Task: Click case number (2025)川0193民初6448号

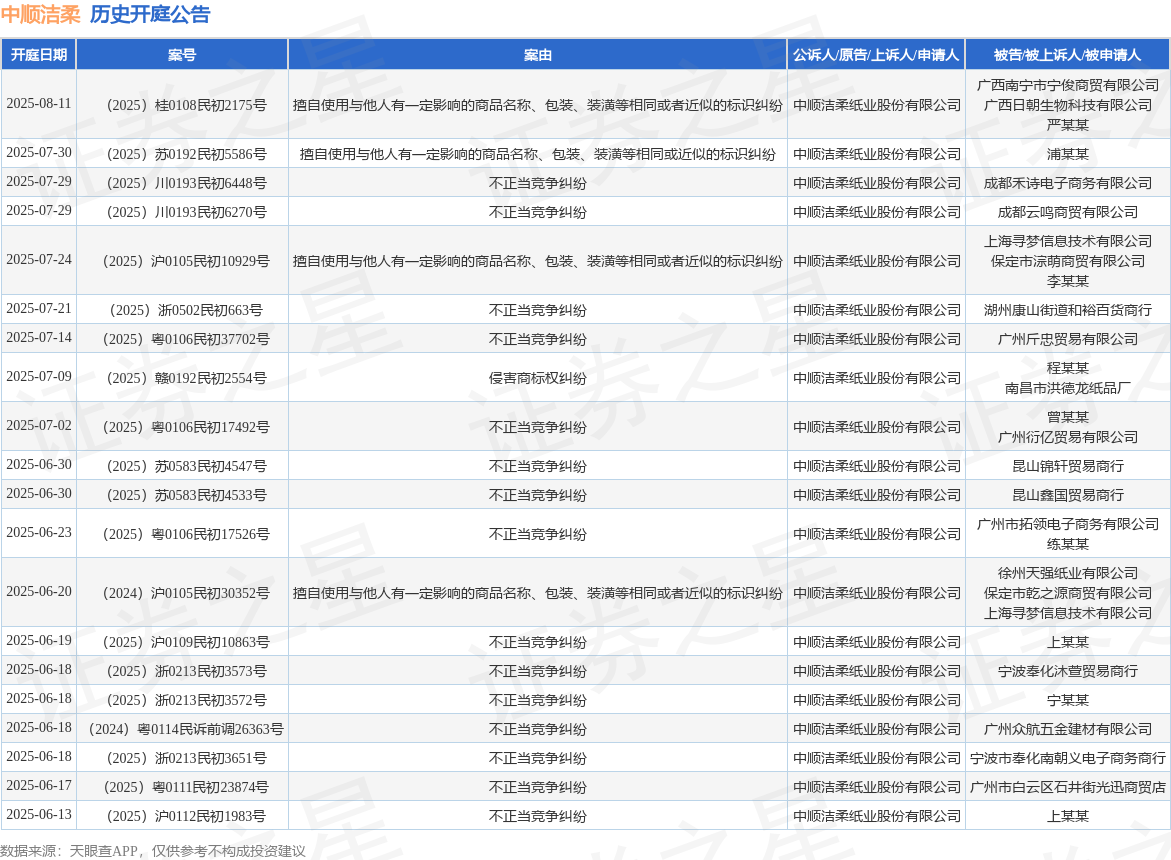Action: tap(182, 183)
